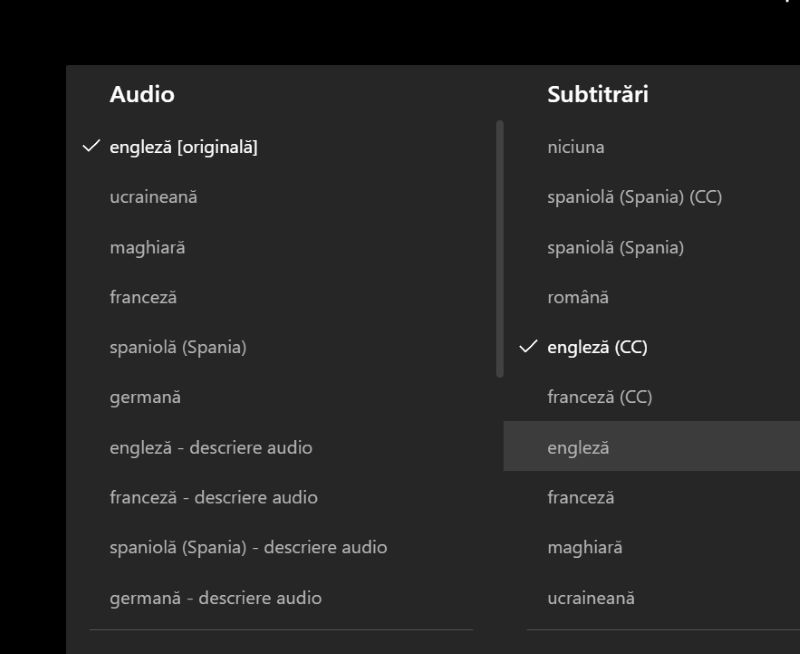Select engleză [originală] audio track

point(183,147)
